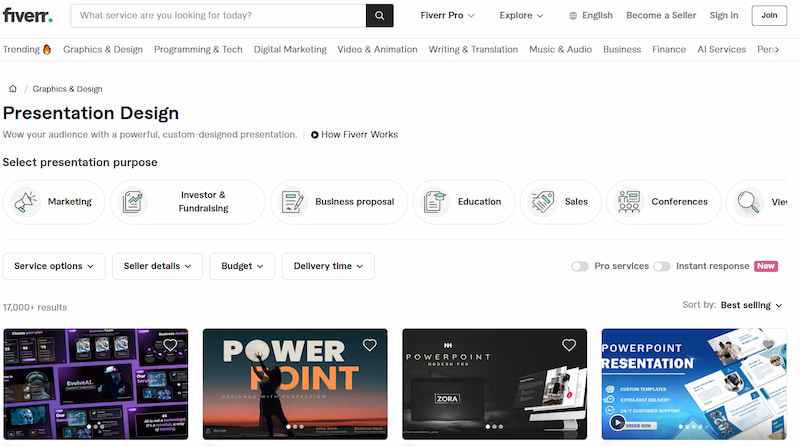Open Digital Marketing category
This screenshot has height=446, width=800.
pyautogui.click(x=290, y=49)
